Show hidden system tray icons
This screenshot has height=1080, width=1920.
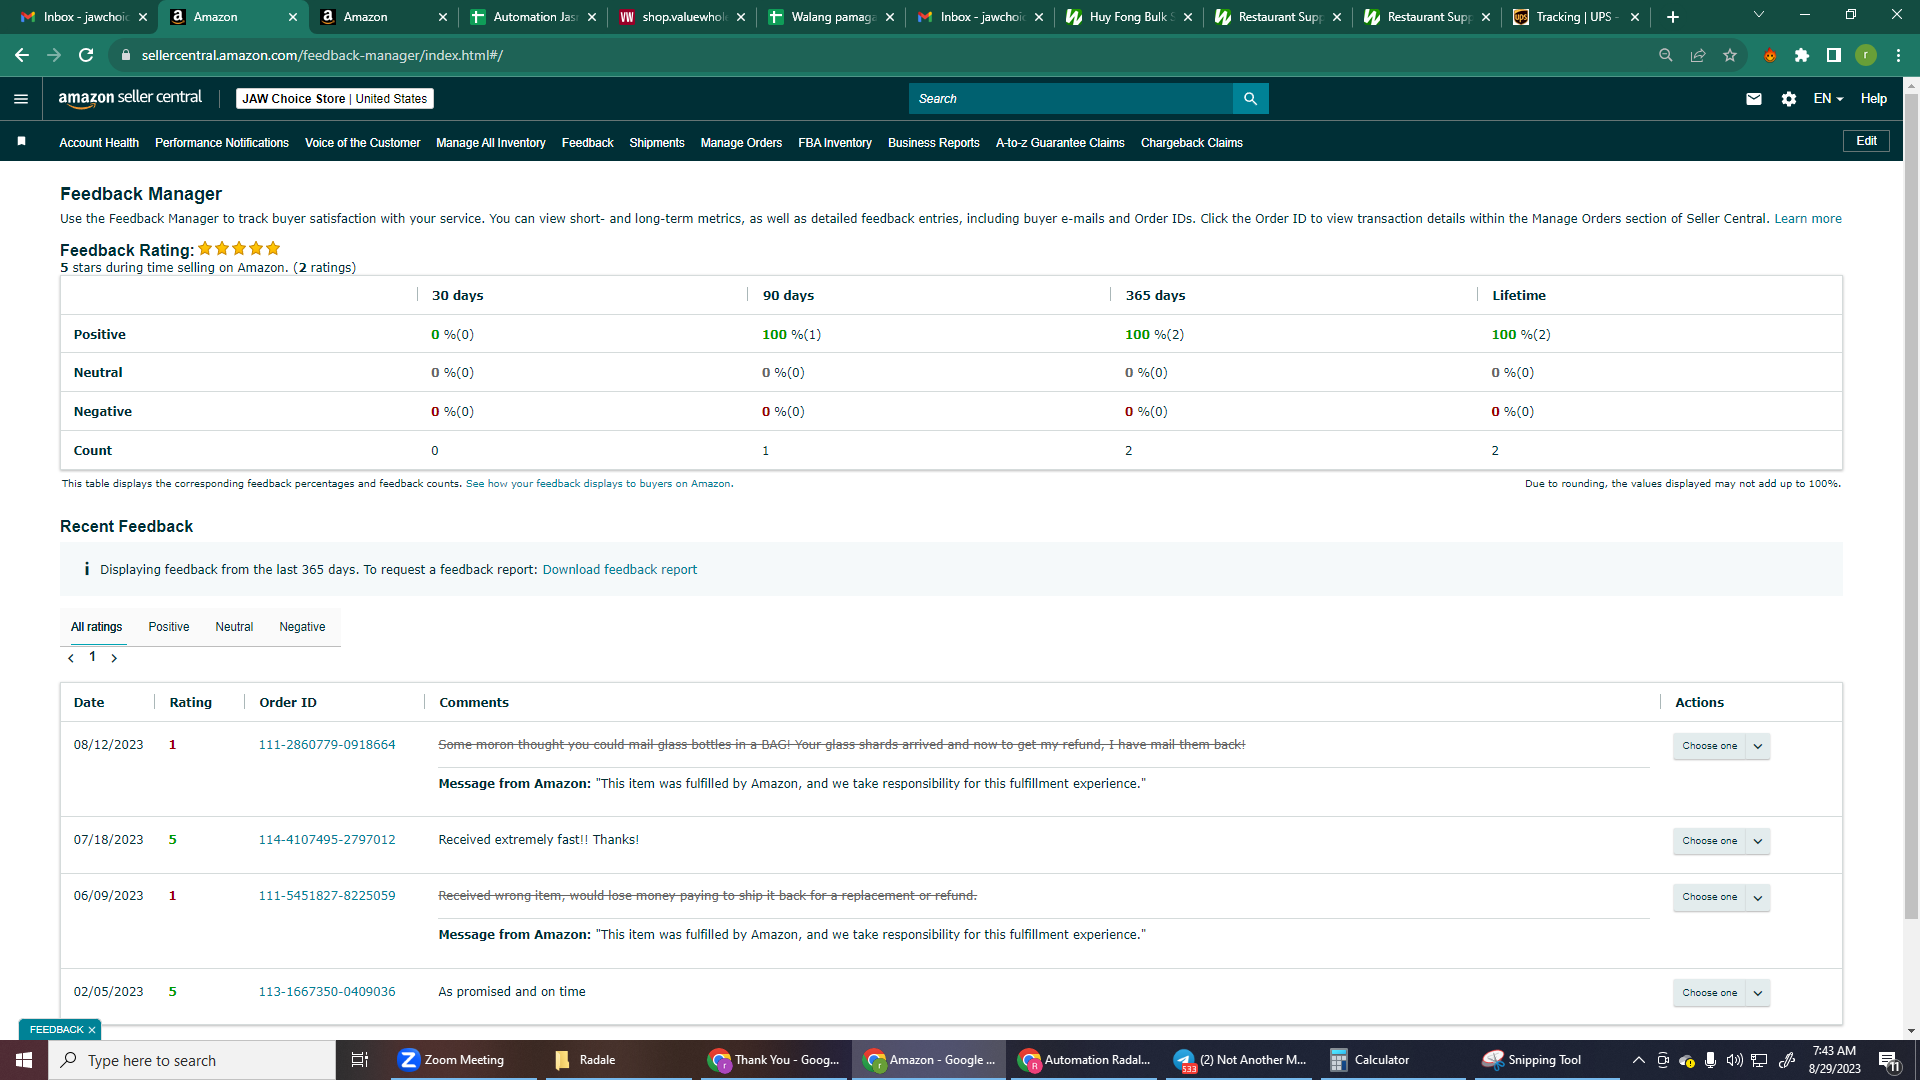pyautogui.click(x=1638, y=1060)
